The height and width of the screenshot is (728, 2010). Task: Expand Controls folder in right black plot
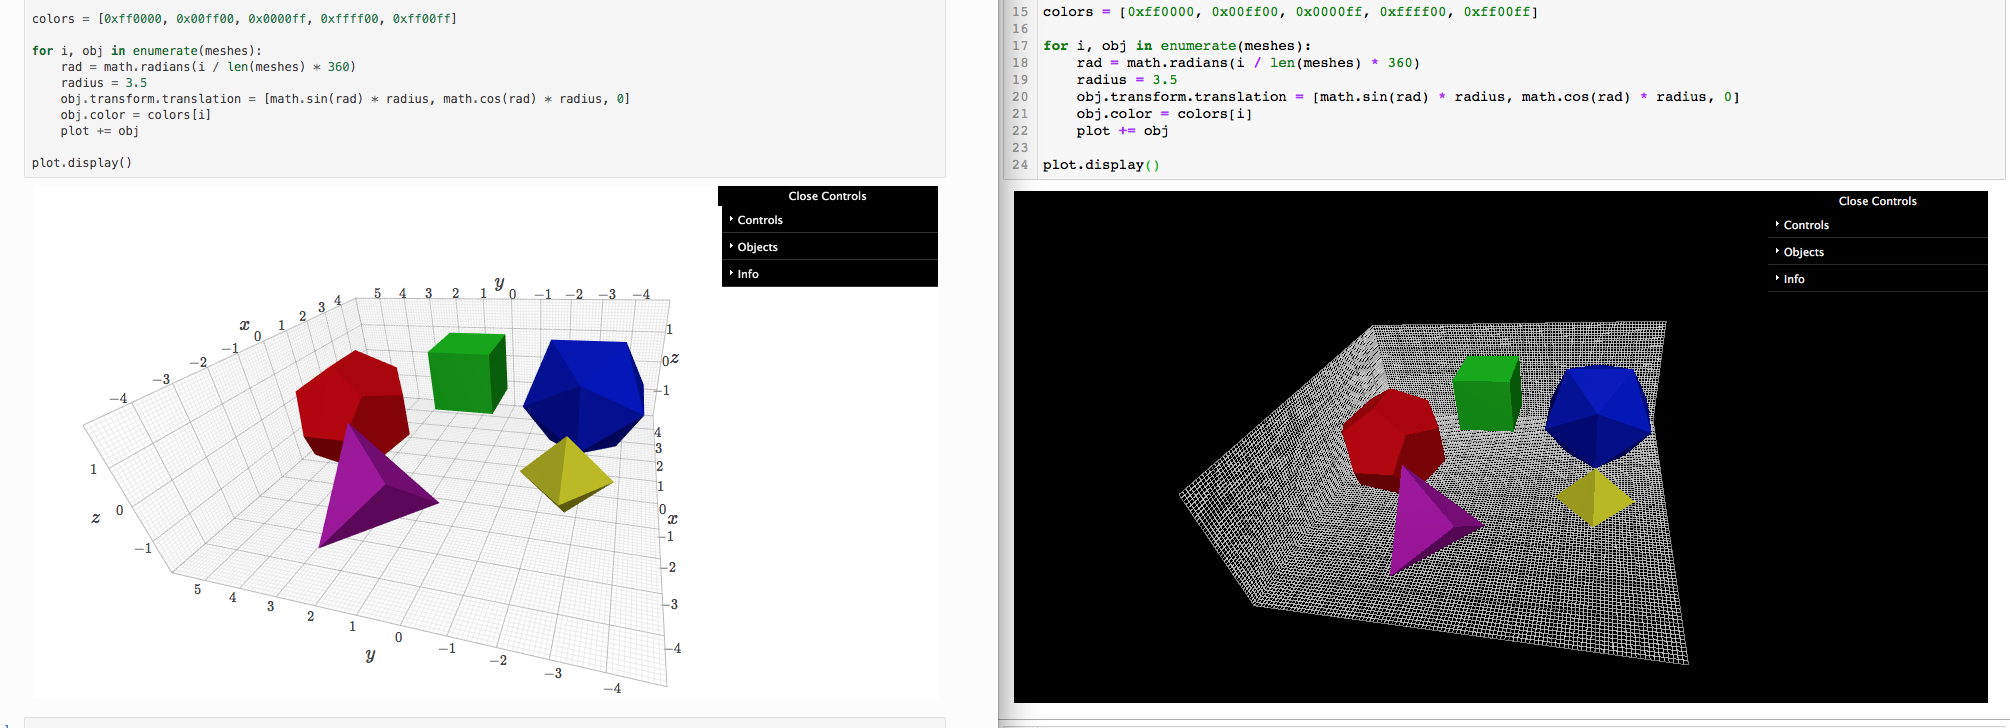(x=1877, y=225)
